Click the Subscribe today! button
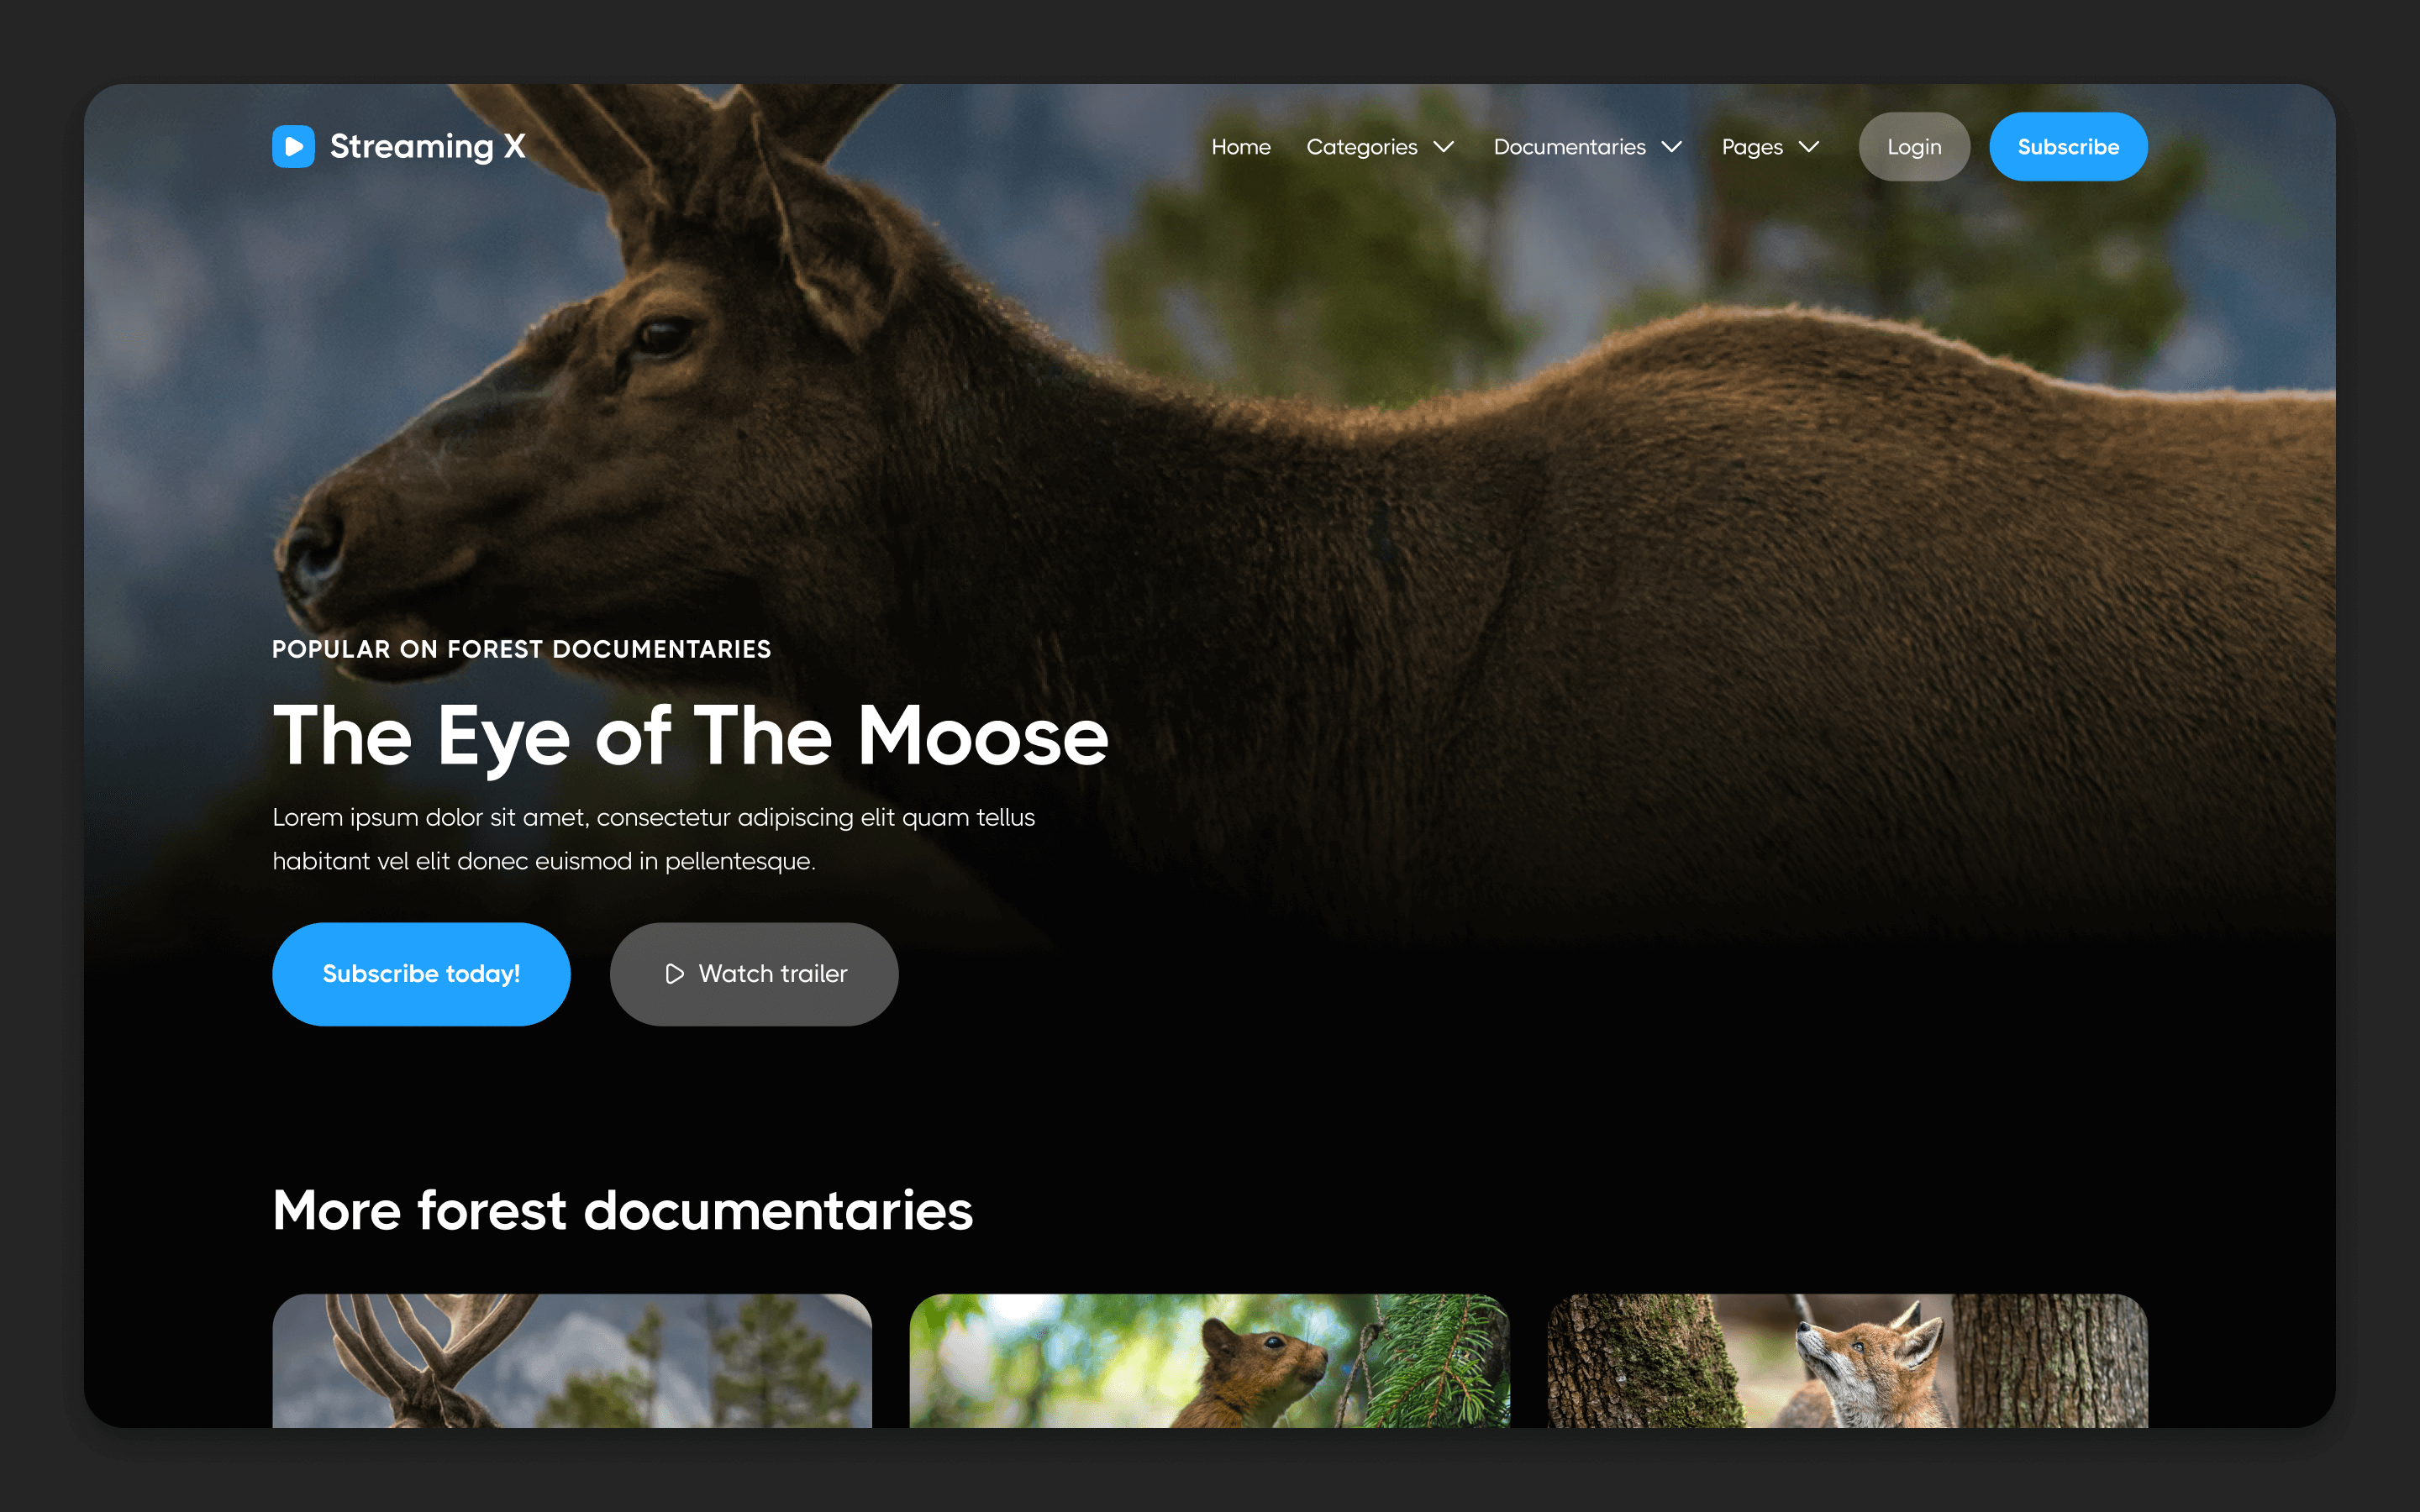The width and height of the screenshot is (2420, 1512). click(421, 974)
